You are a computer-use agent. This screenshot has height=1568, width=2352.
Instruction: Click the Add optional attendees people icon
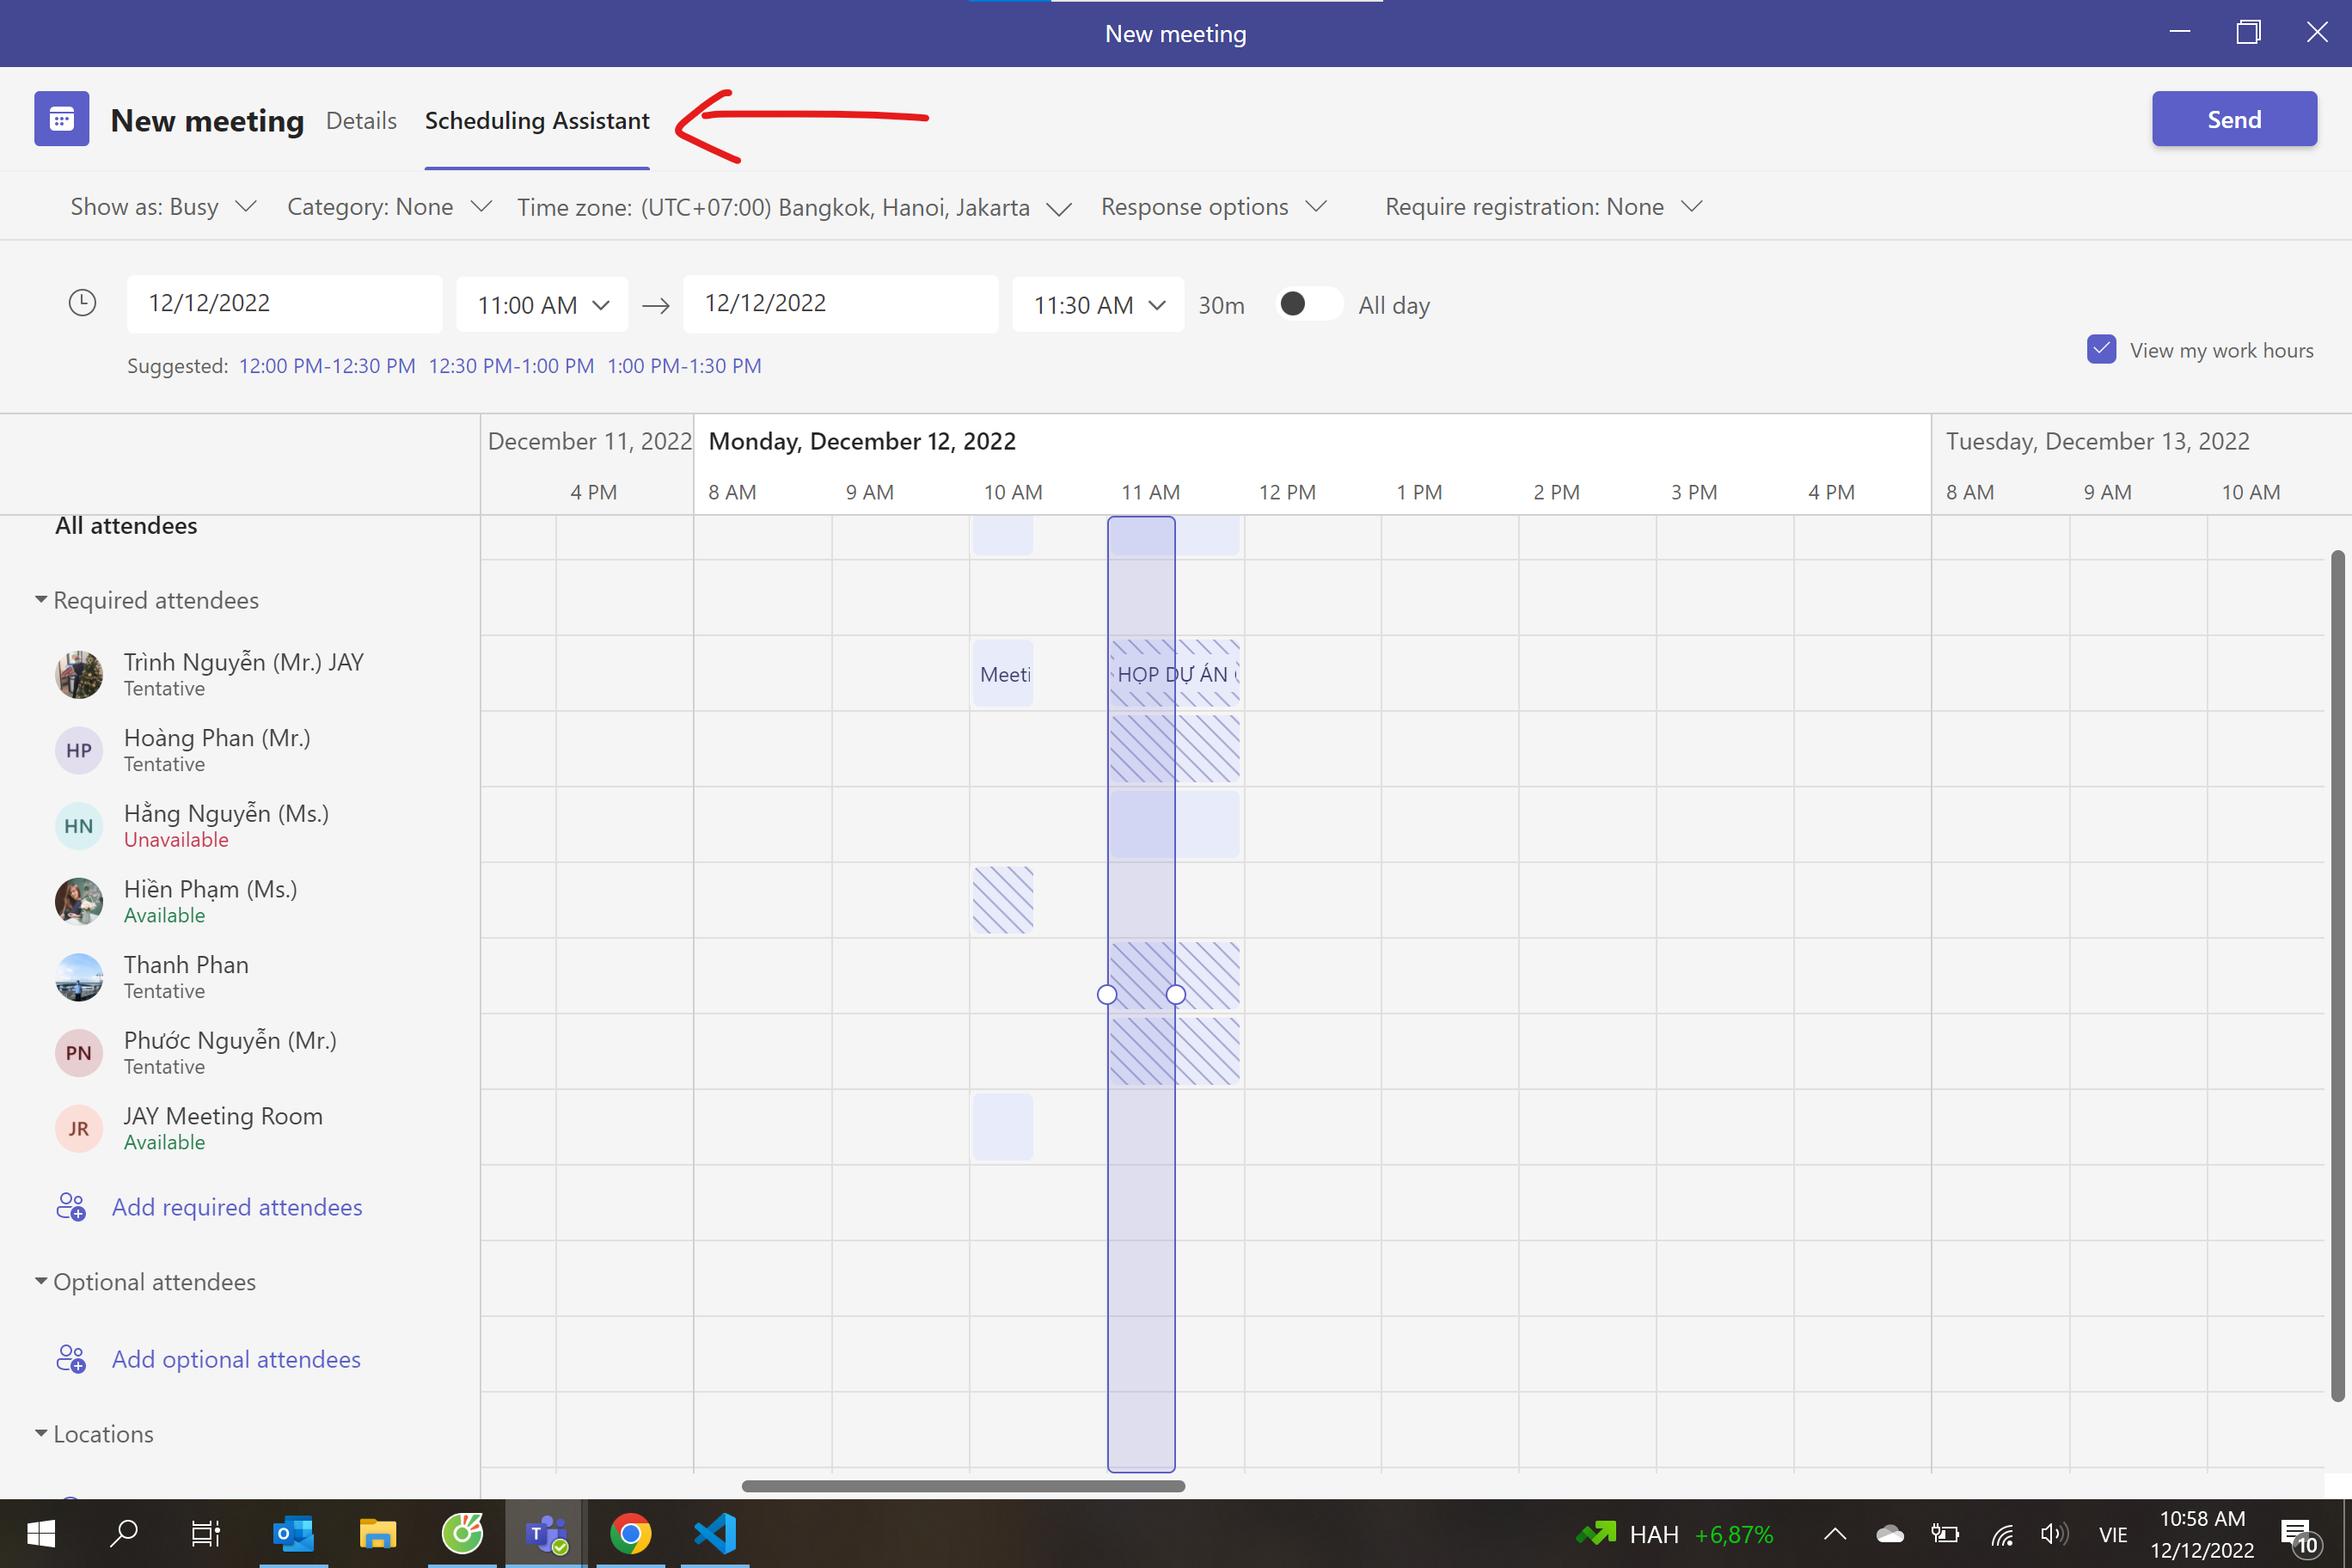coord(71,1359)
